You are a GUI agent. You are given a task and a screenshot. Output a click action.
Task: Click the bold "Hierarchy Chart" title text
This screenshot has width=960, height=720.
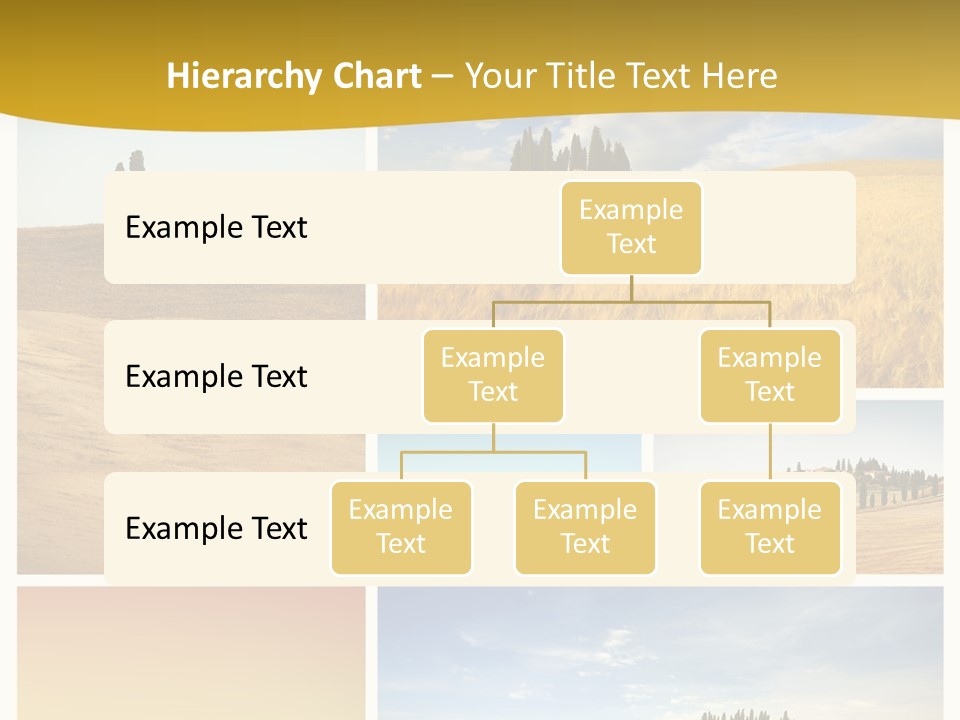(x=294, y=76)
